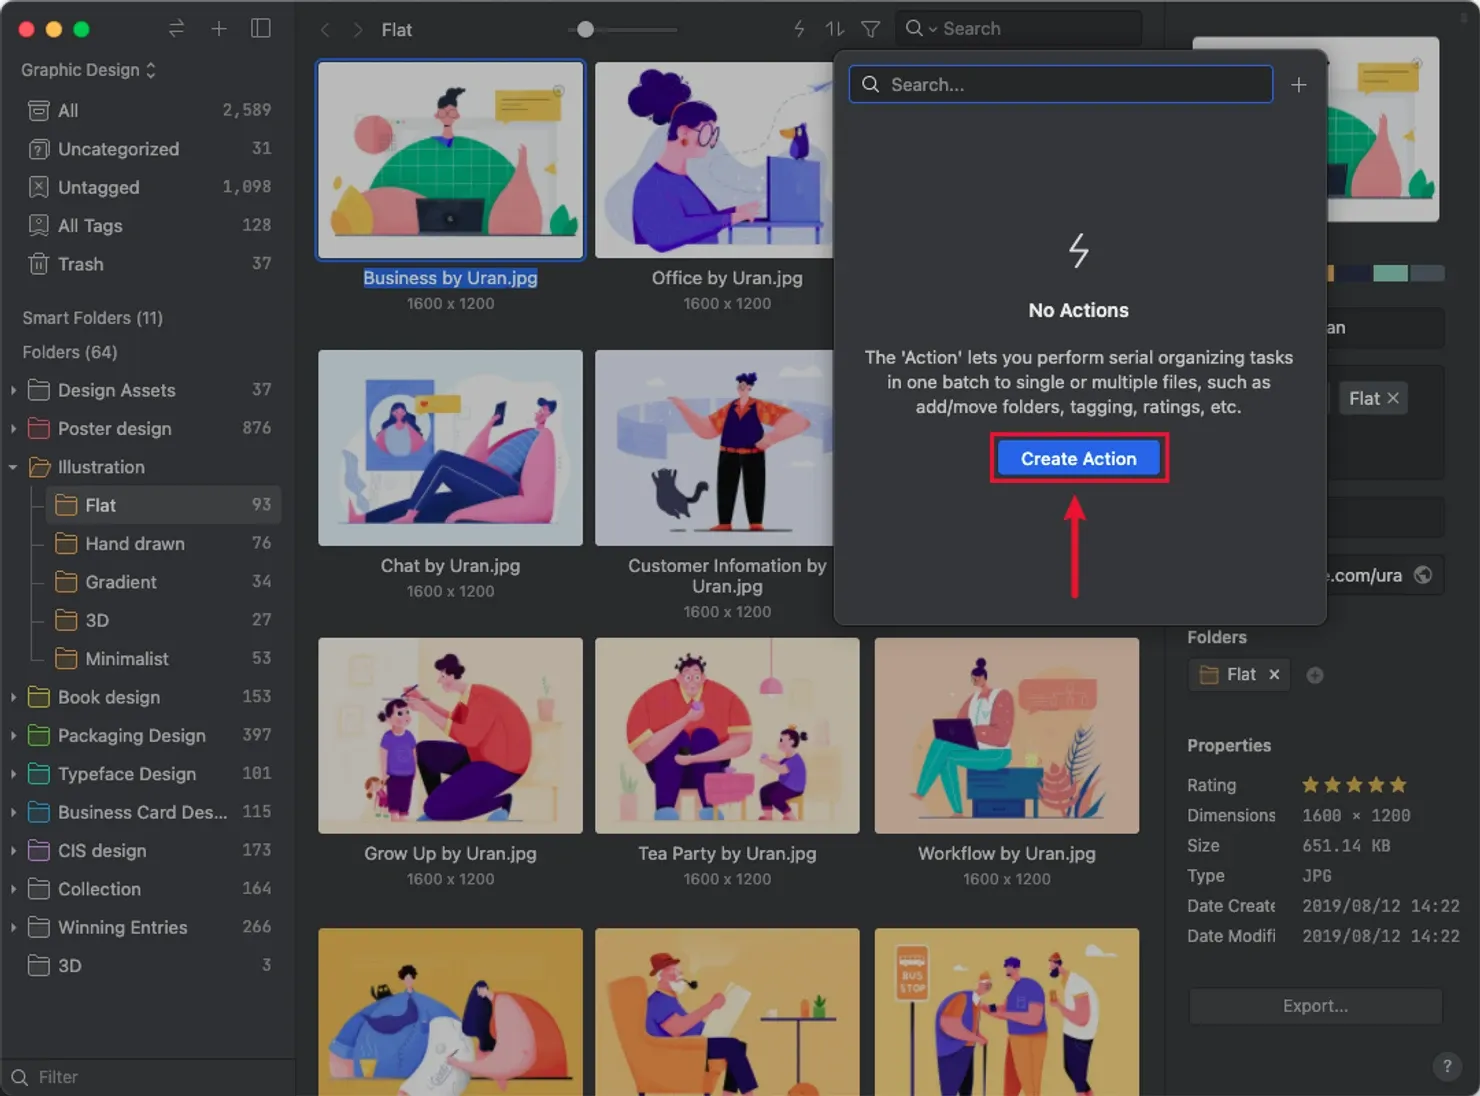Select the Untagged sidebar item
Viewport: 1480px width, 1096px height.
click(x=98, y=187)
